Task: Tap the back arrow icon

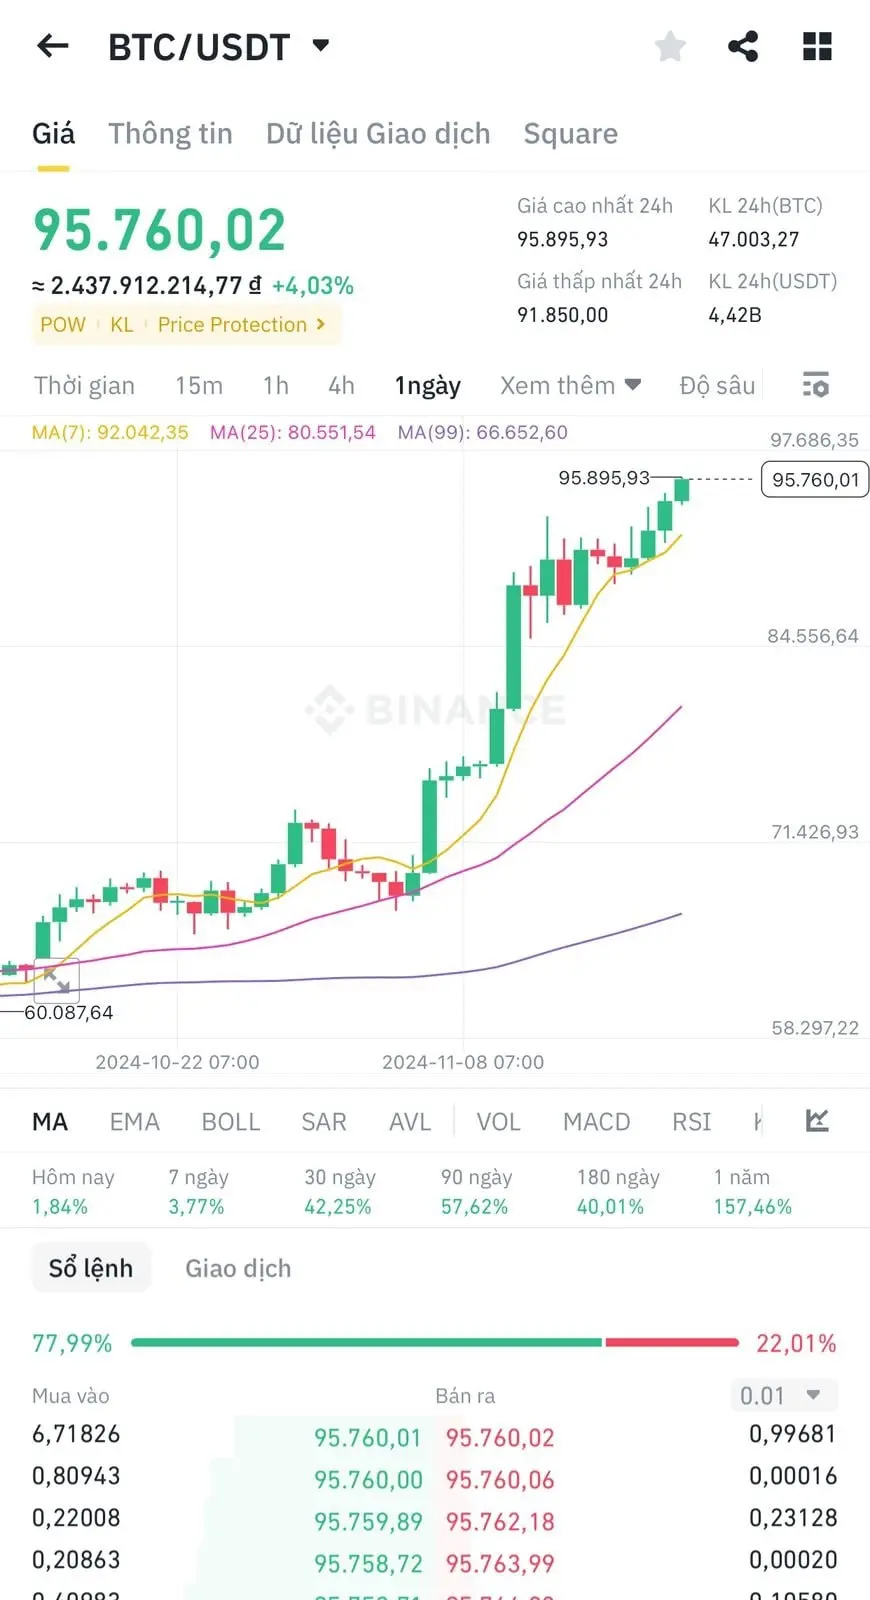Action: coord(52,46)
